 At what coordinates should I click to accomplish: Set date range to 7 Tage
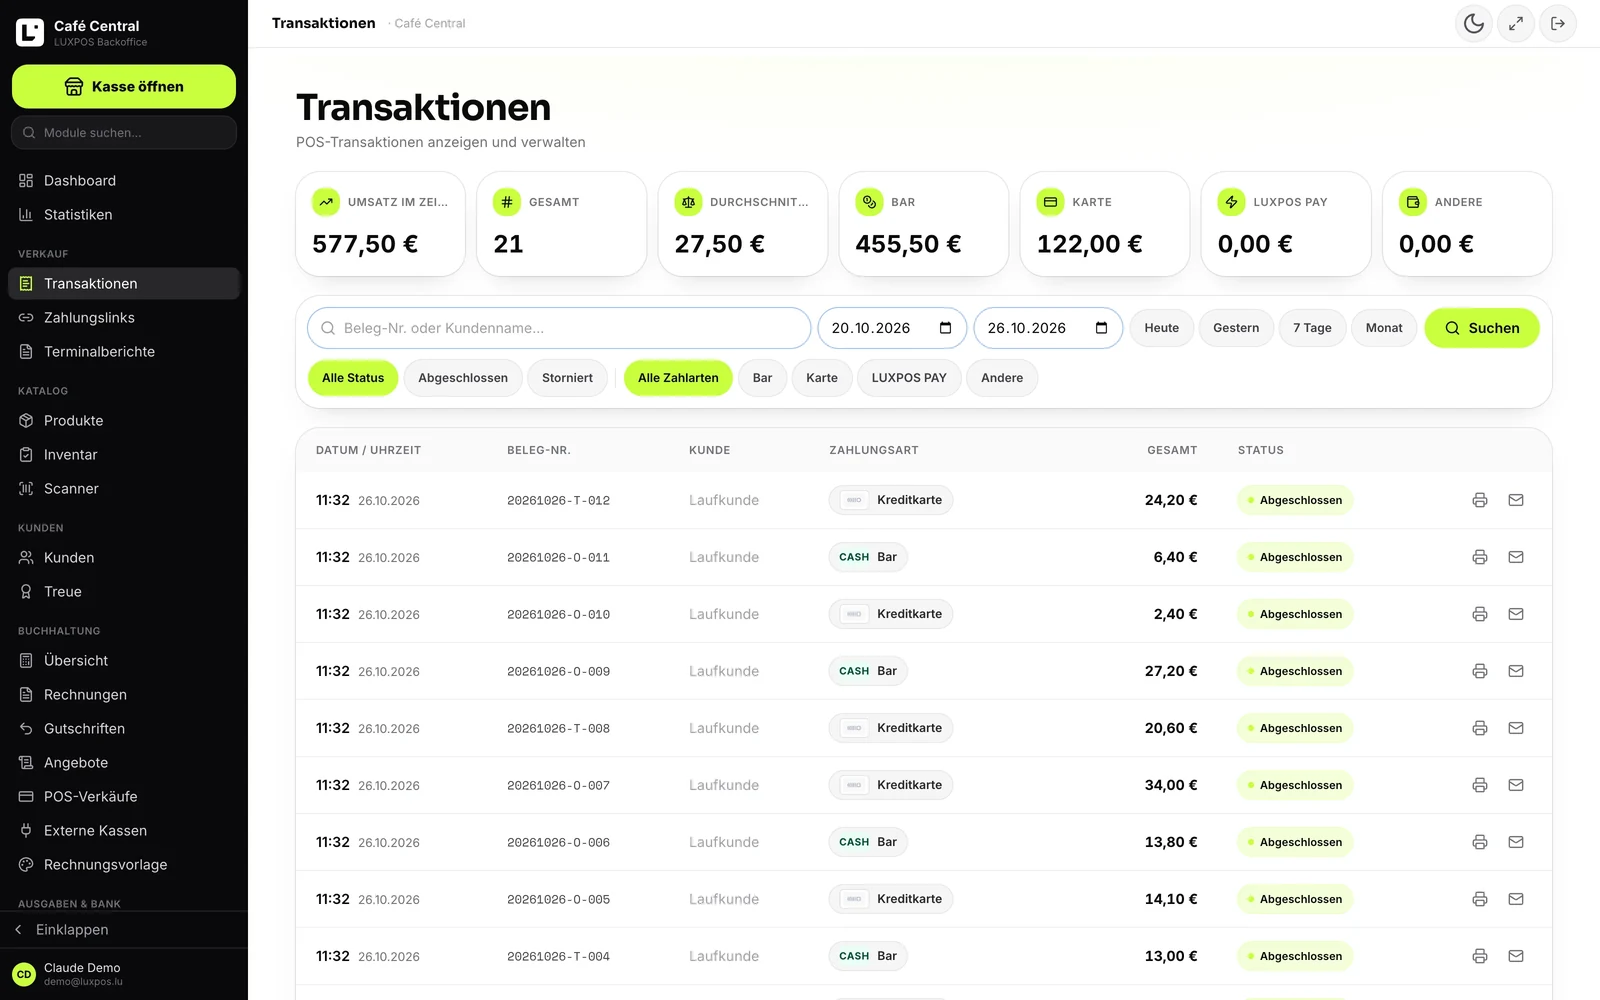click(x=1312, y=328)
